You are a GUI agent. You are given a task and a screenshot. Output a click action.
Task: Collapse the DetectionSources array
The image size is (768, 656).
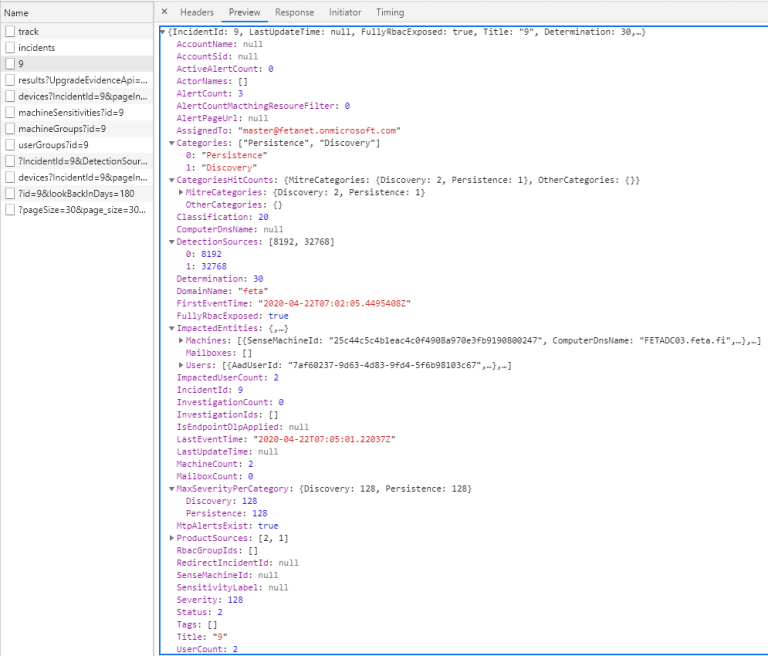tap(171, 242)
